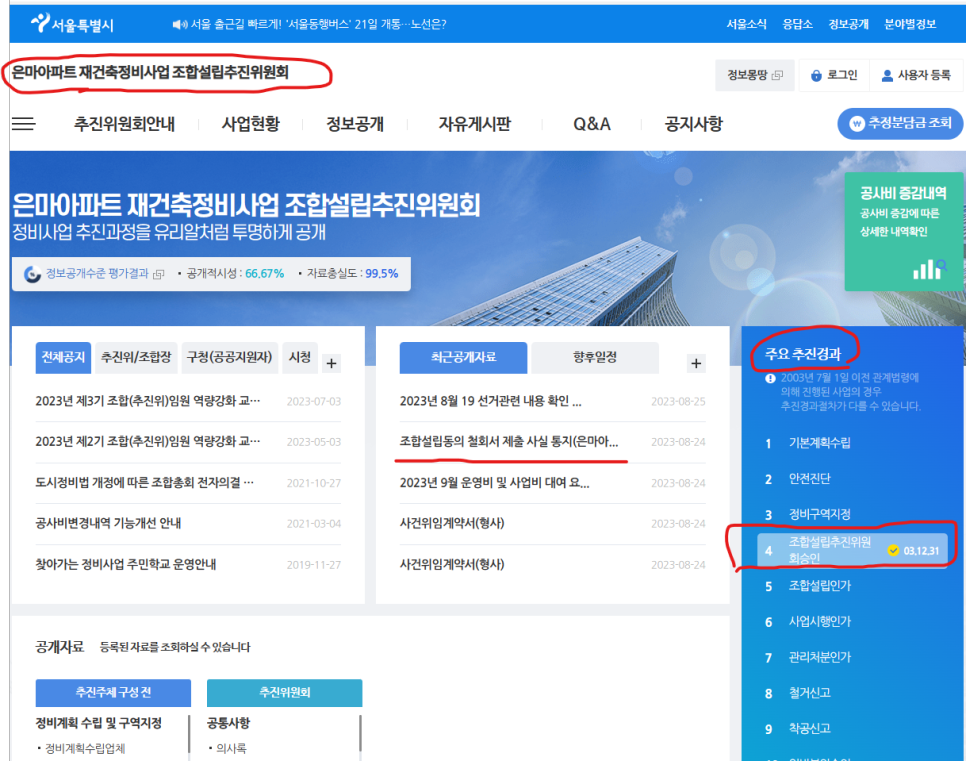Open 사업현황 menu
966x761 pixels.
pyautogui.click(x=251, y=124)
